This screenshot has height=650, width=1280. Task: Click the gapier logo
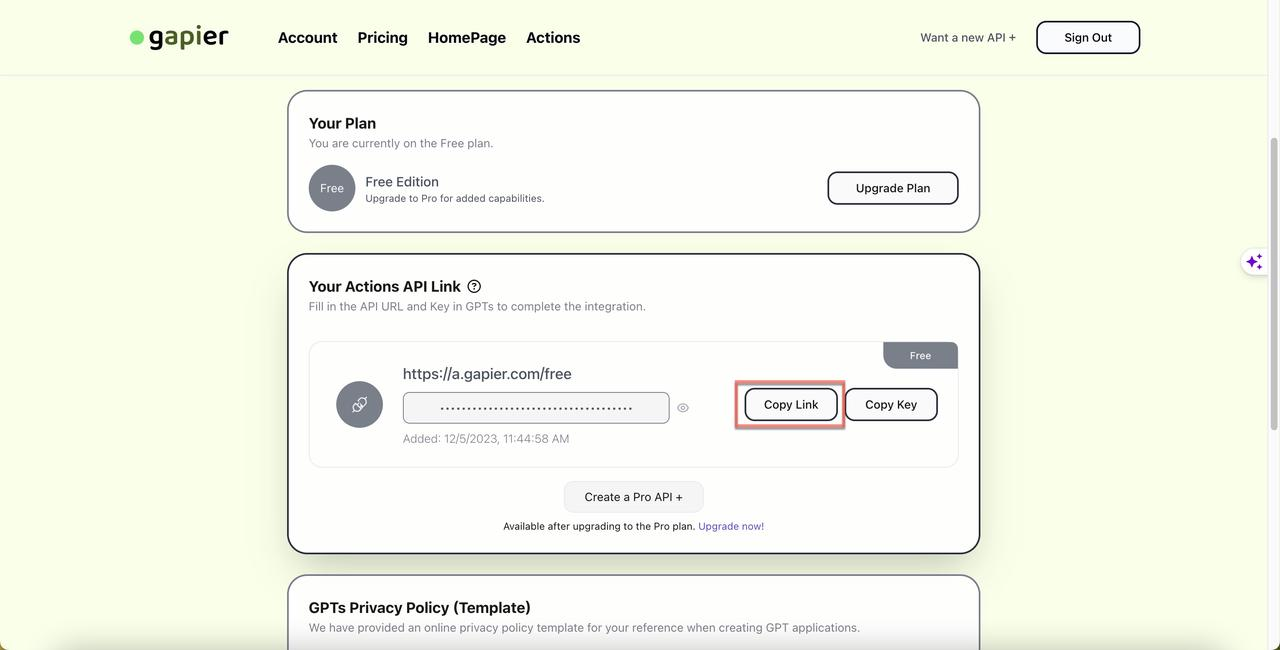point(179,38)
